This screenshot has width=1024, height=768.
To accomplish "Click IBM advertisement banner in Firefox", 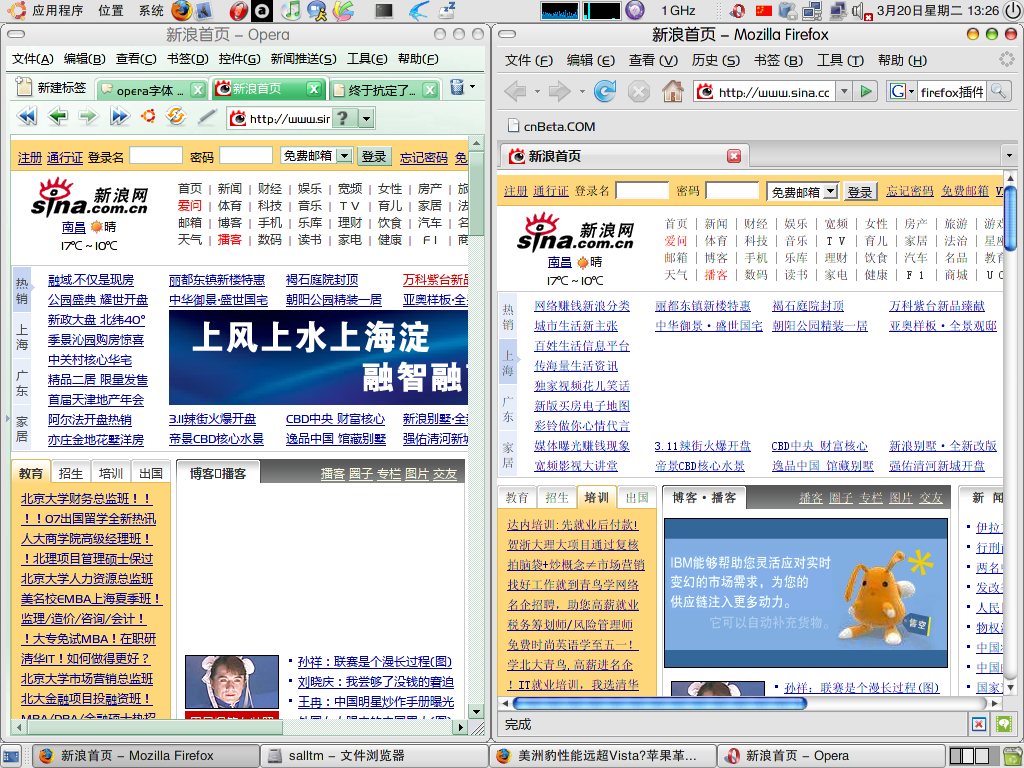I will [805, 593].
